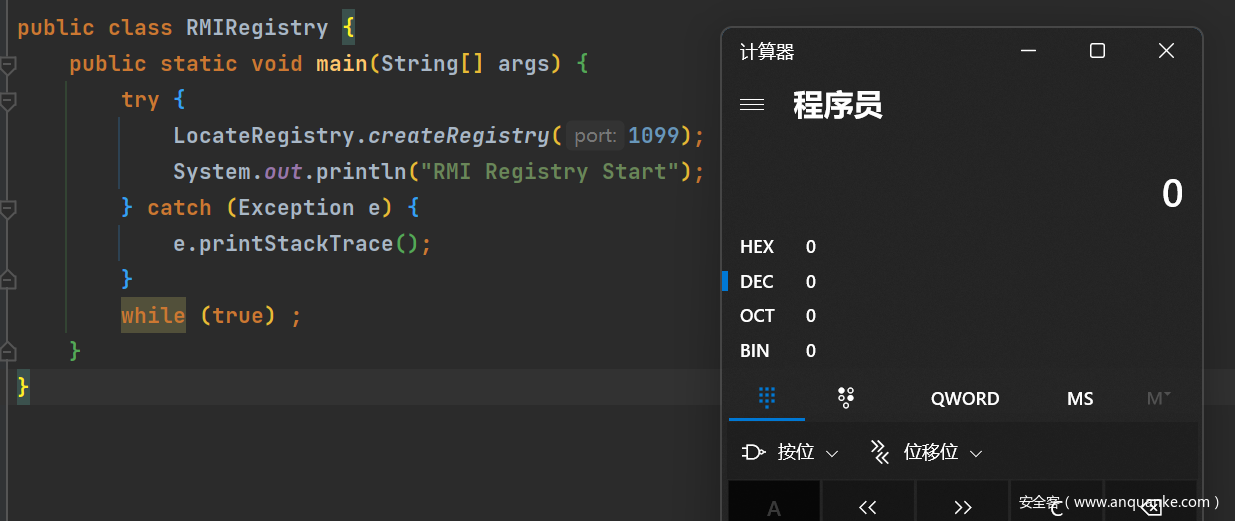Select HEX number base
1235x521 pixels.
click(757, 247)
